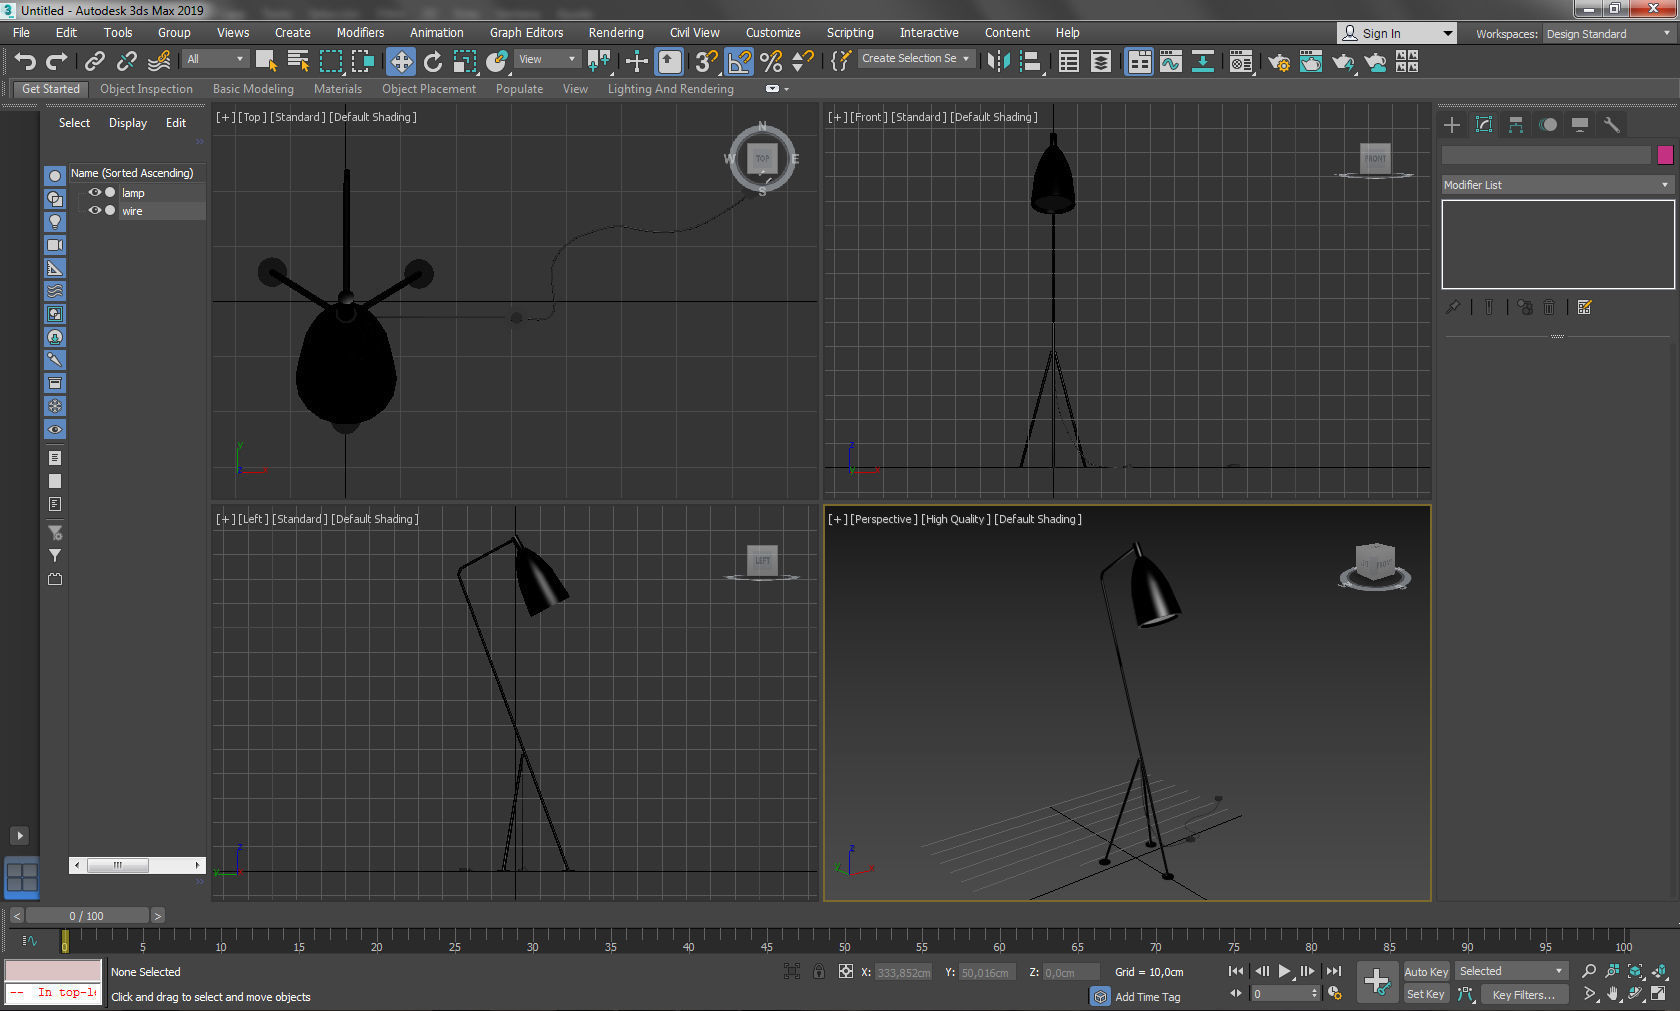This screenshot has width=1680, height=1011.
Task: Open the key filter Selected dropdown
Action: (1510, 971)
